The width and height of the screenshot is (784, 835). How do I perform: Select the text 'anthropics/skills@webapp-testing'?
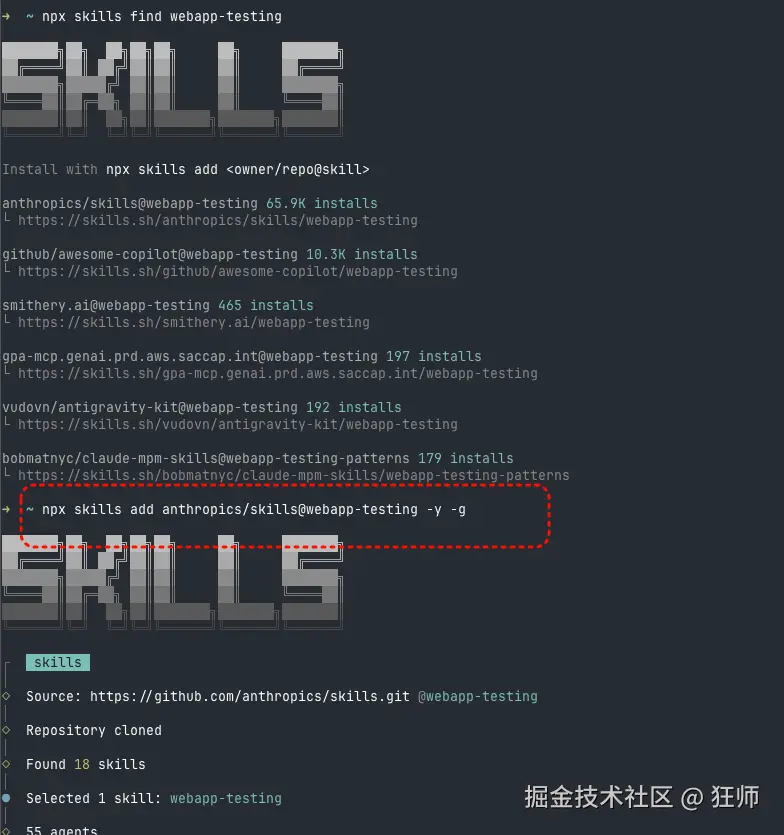click(130, 203)
